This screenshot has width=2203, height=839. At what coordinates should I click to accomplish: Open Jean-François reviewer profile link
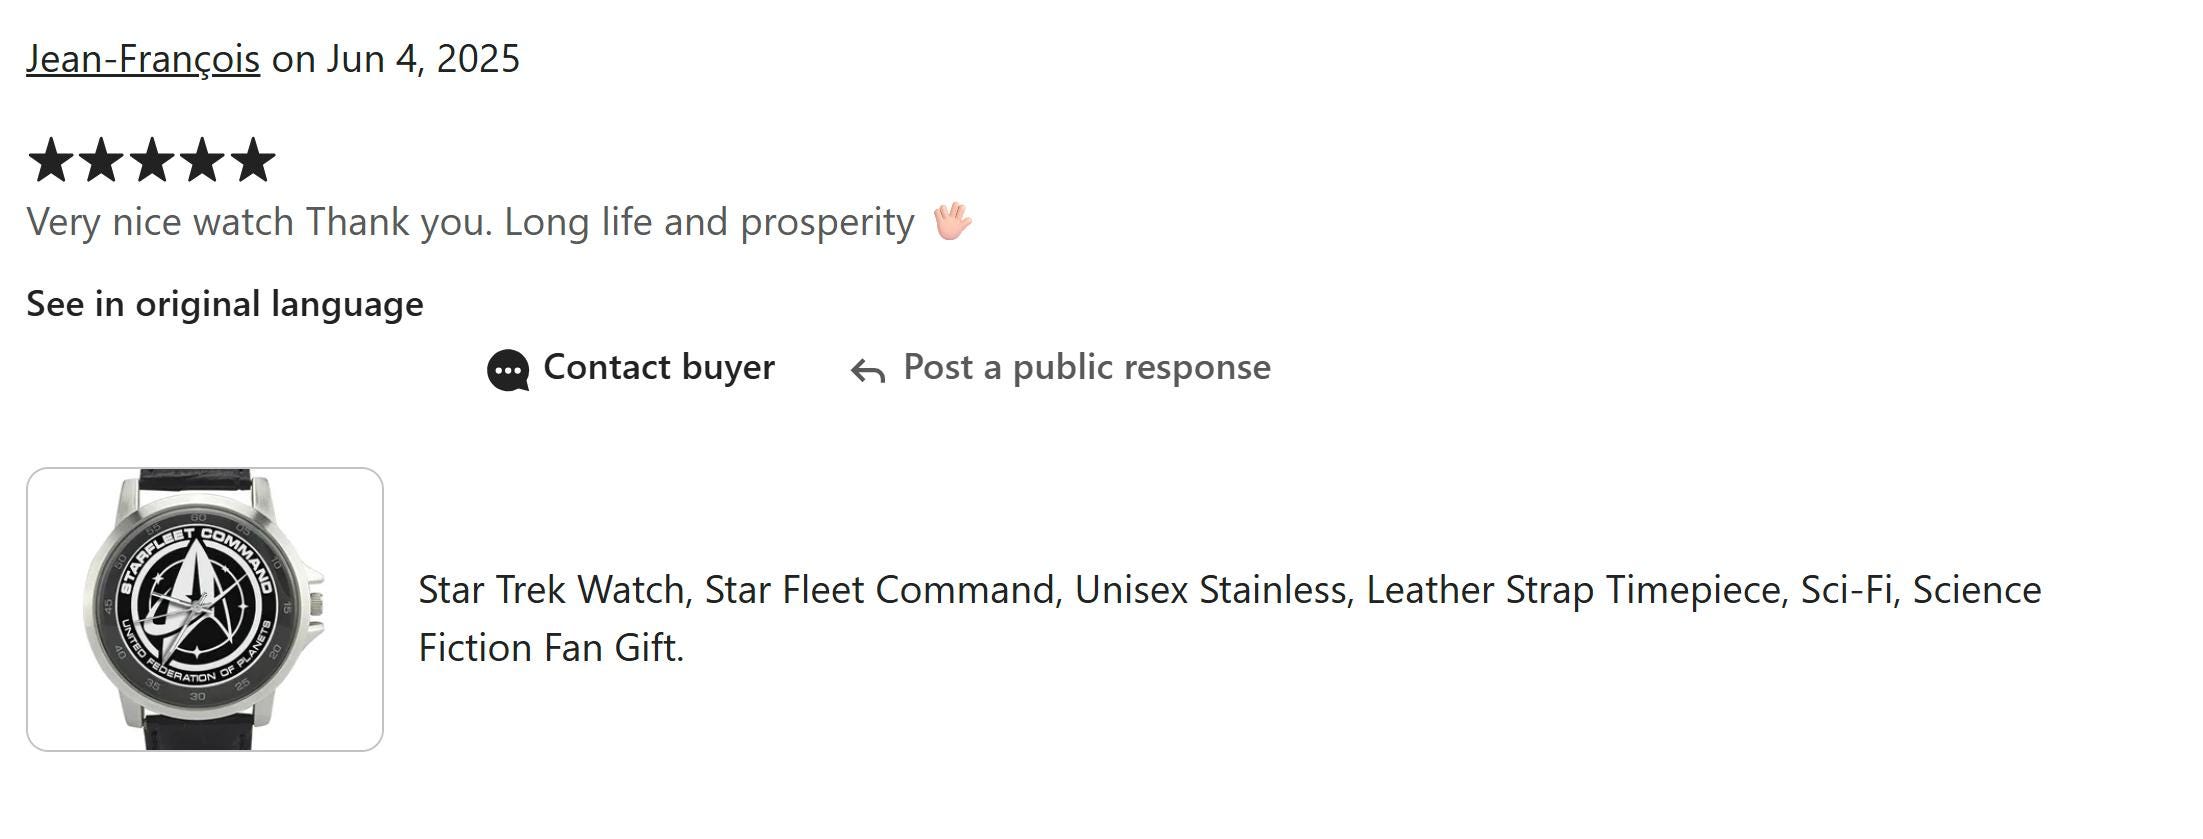pos(143,59)
